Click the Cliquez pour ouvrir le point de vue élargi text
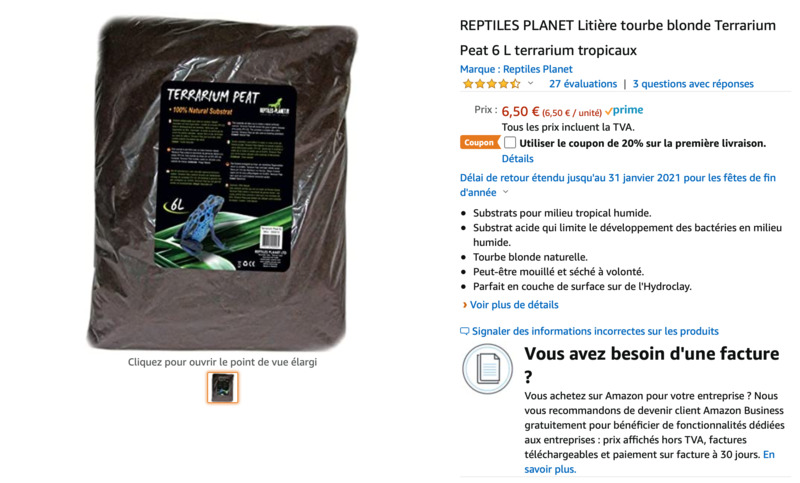800x483 pixels. (x=222, y=362)
